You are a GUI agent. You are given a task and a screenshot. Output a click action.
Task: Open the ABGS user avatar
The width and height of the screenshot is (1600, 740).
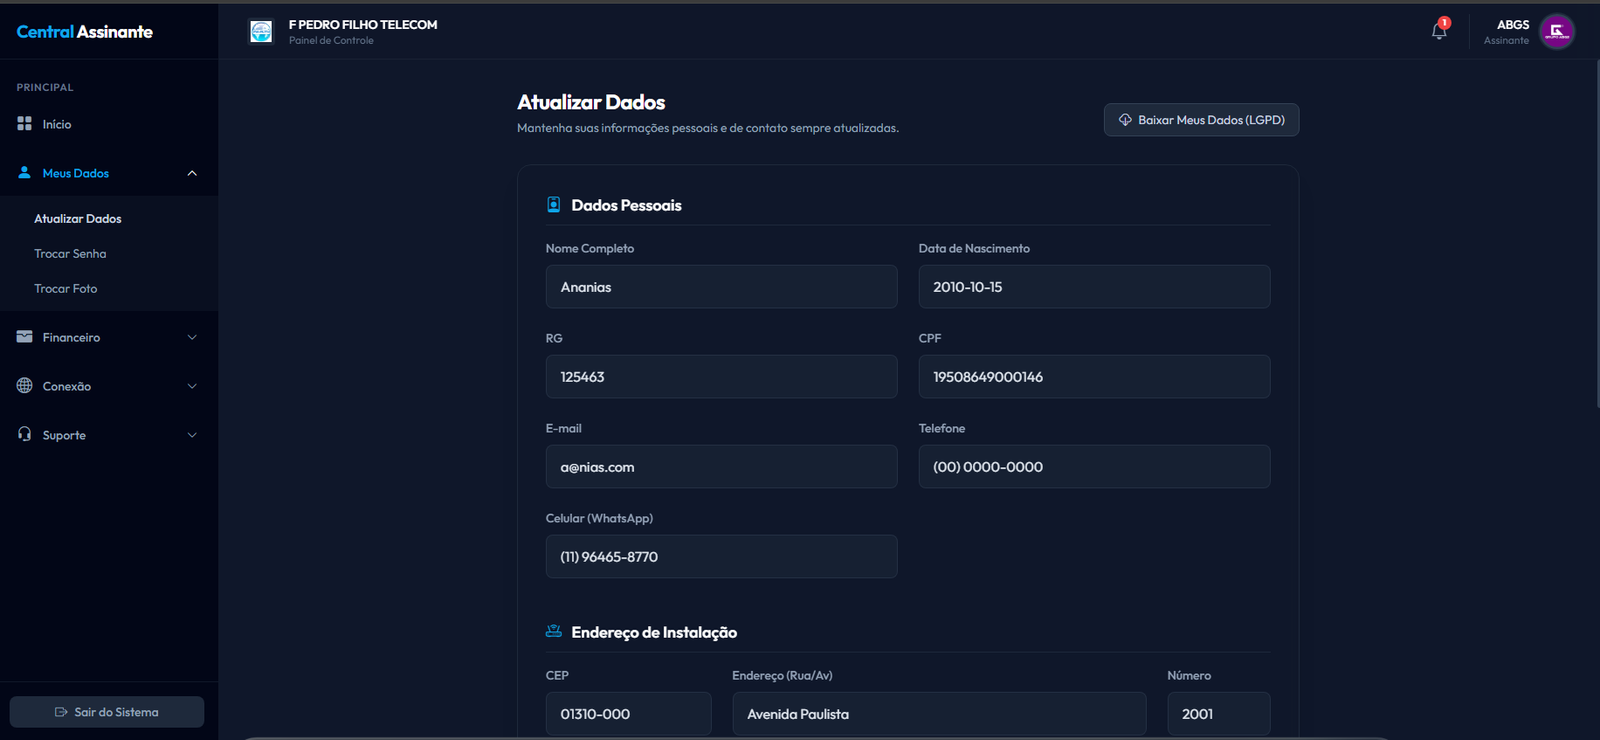(x=1556, y=31)
